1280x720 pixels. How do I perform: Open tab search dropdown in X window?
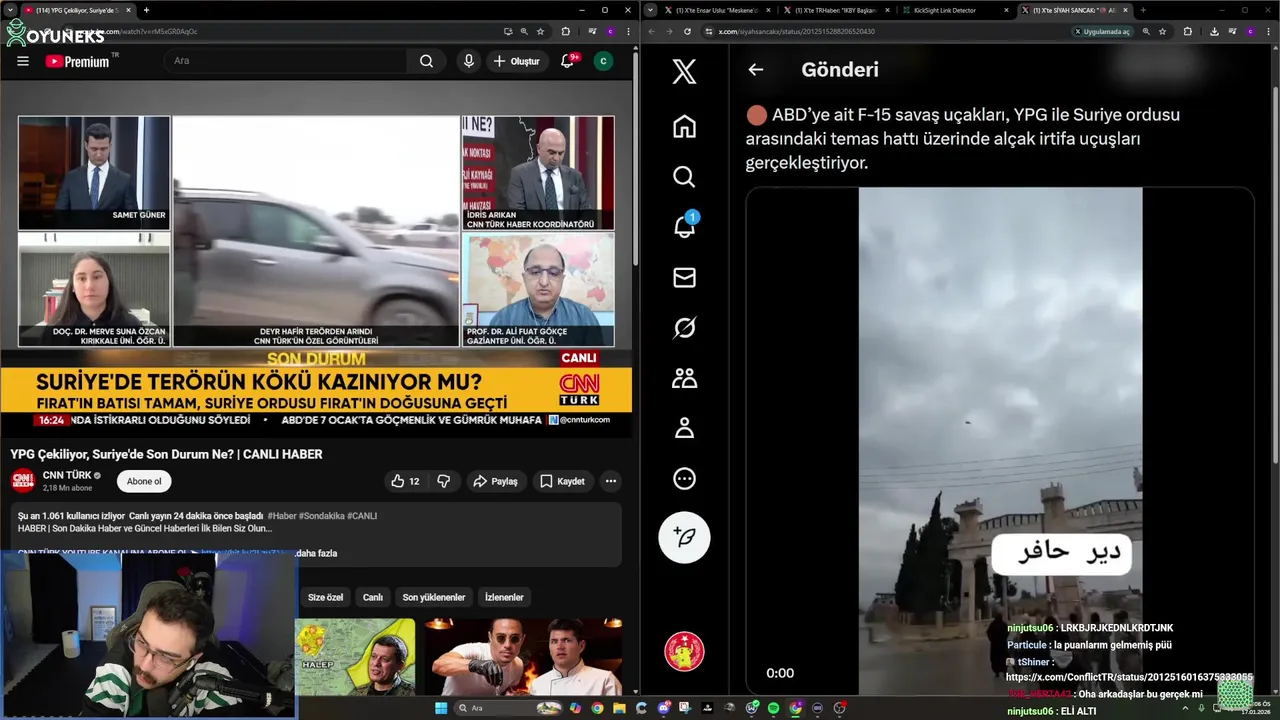(x=650, y=10)
